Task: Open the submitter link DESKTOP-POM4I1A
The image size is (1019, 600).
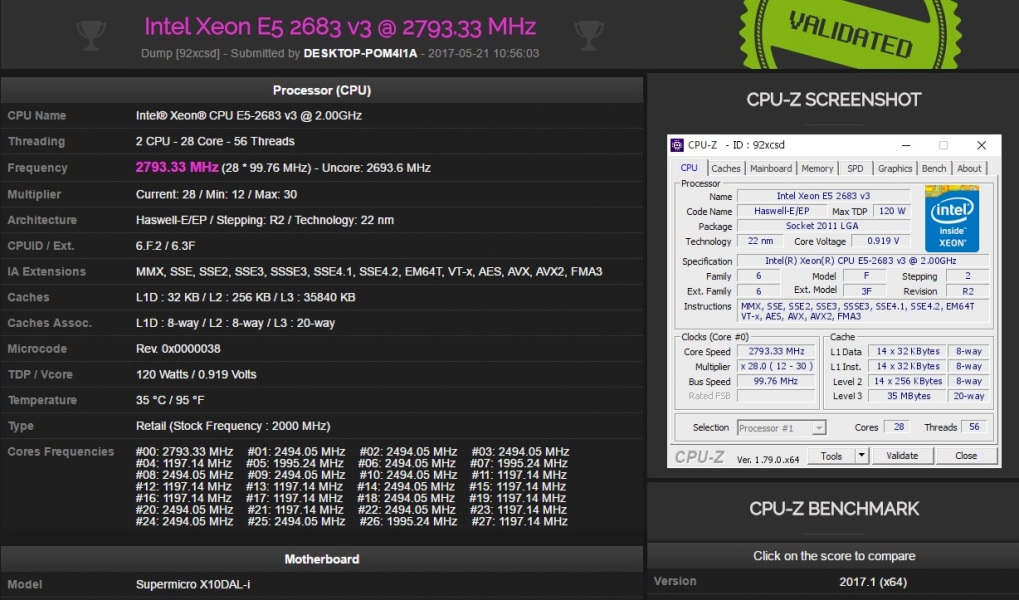Action: [360, 53]
